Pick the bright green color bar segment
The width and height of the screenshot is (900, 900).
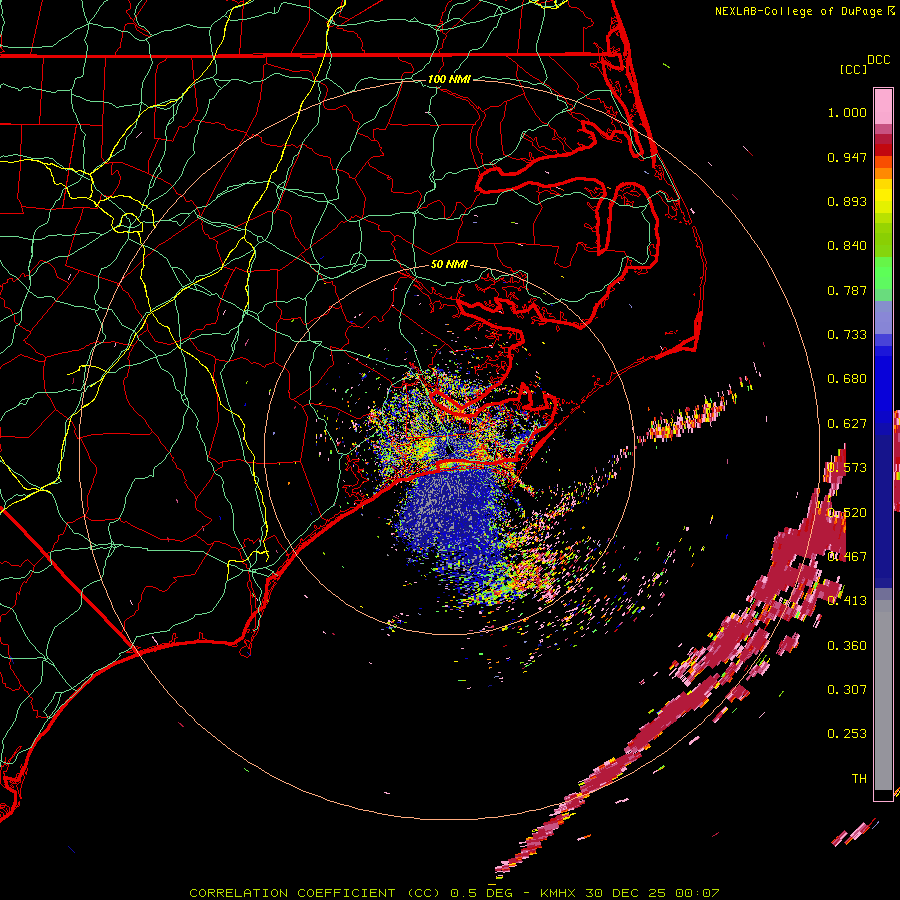[x=883, y=274]
